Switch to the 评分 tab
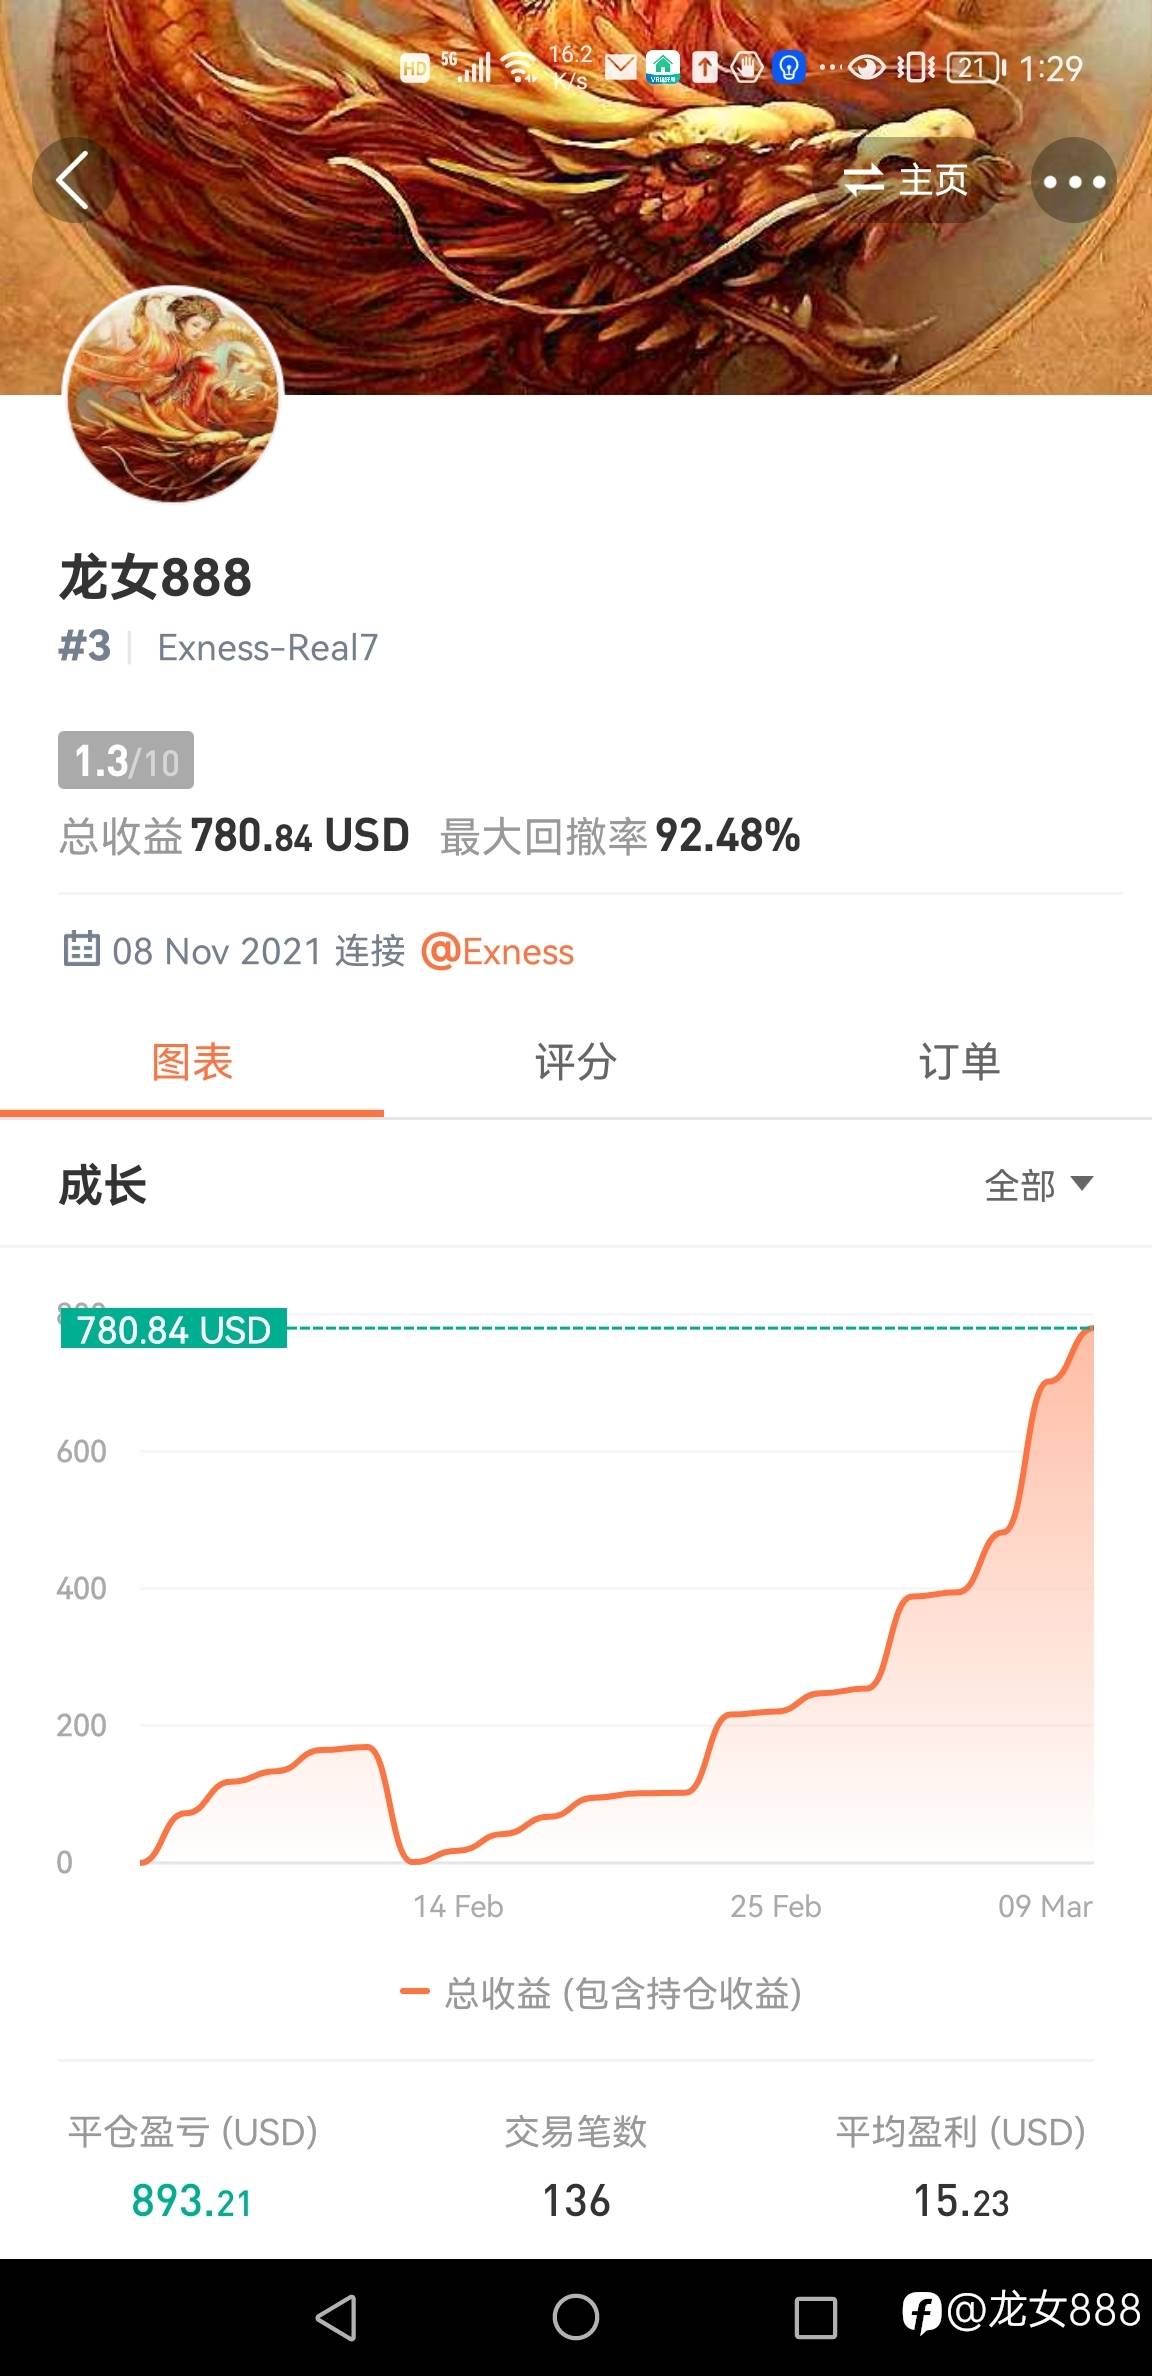Image resolution: width=1152 pixels, height=2376 pixels. point(575,1062)
